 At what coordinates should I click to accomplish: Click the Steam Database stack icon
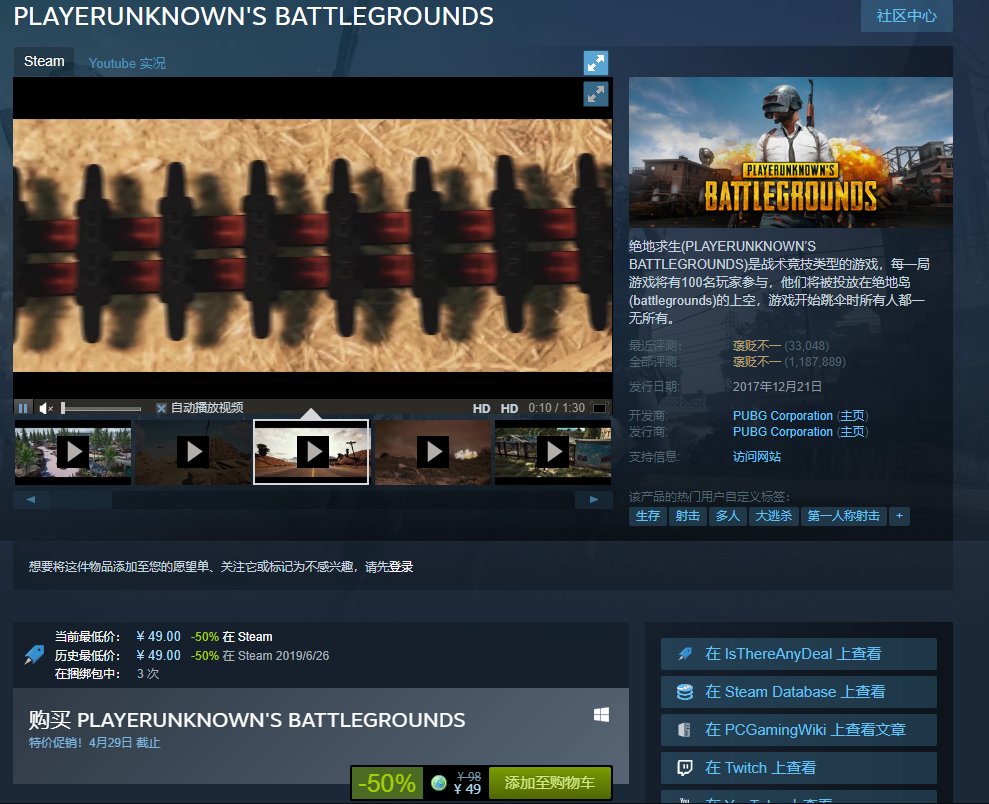[684, 692]
